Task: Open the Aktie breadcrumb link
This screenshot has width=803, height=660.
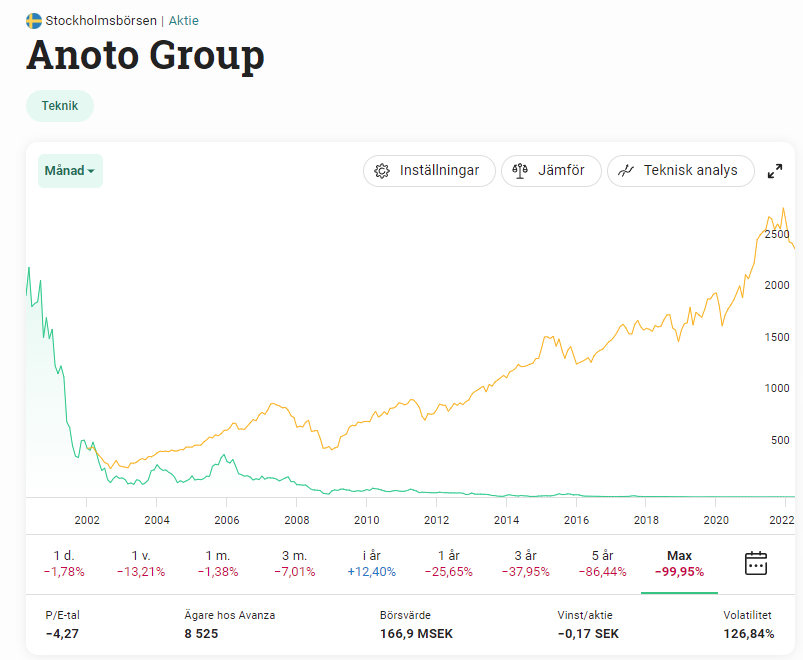Action: pos(183,20)
